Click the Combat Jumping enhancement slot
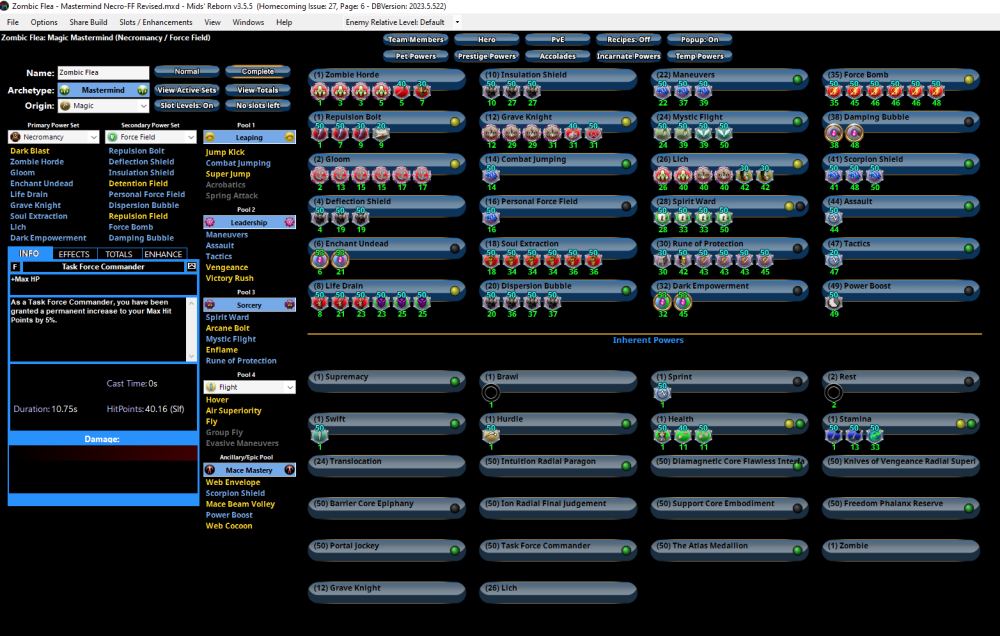Screen dimensions: 1000x636 point(491,176)
